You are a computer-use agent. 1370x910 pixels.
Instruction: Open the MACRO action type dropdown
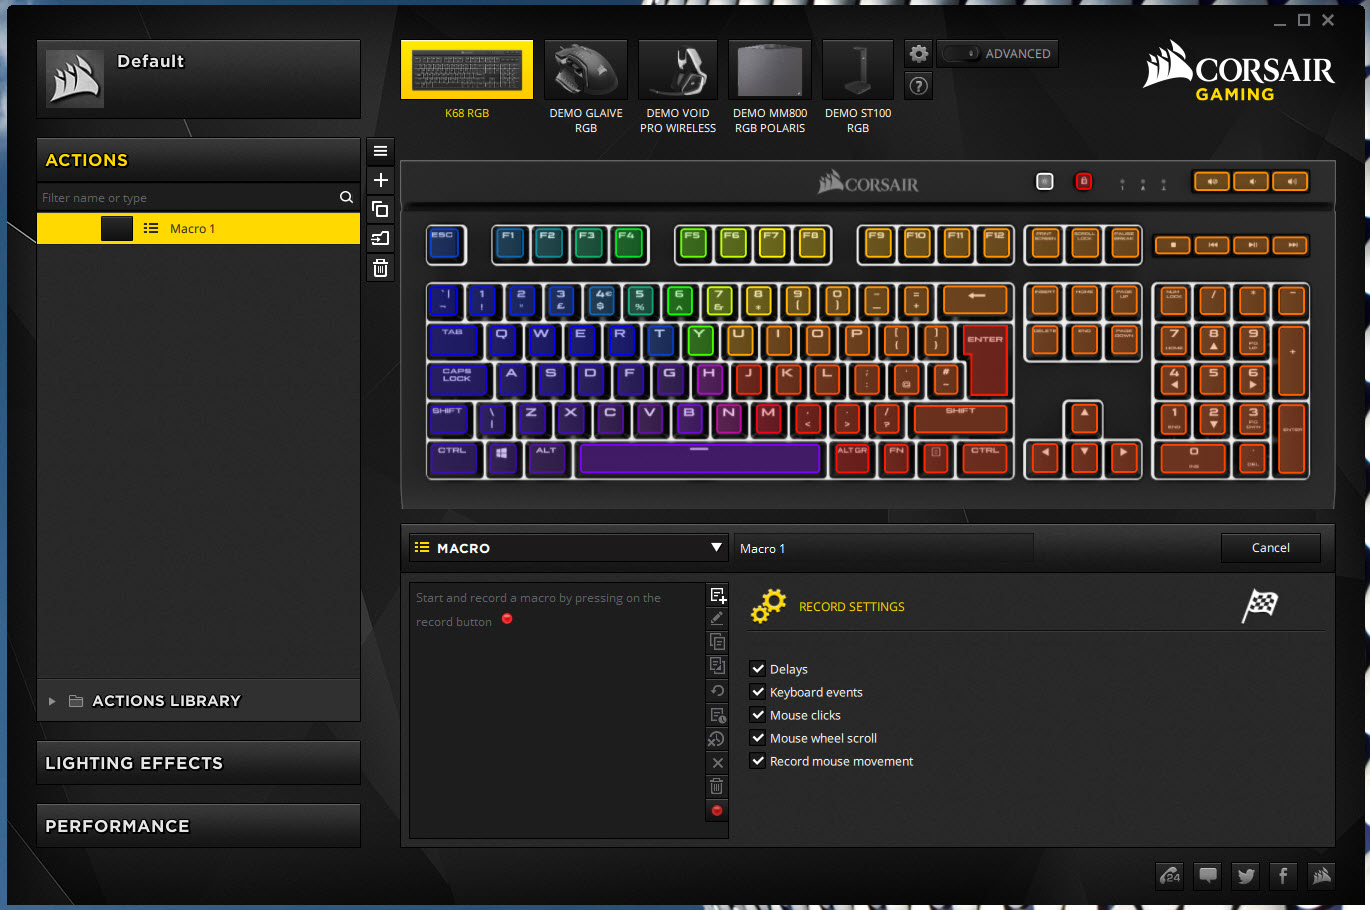click(569, 548)
